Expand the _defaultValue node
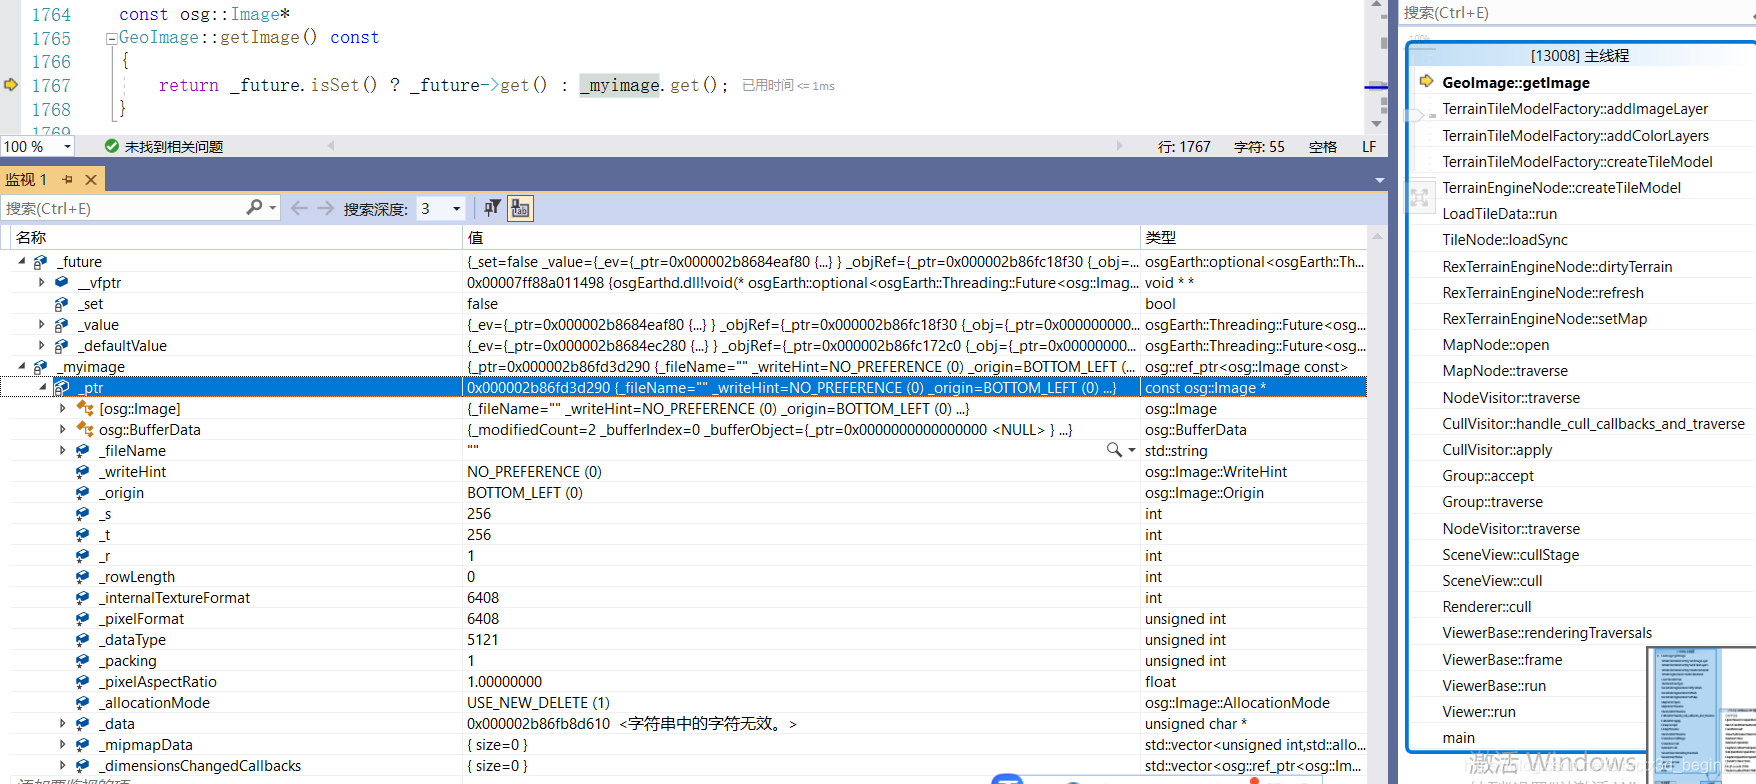Image resolution: width=1756 pixels, height=784 pixels. click(42, 346)
